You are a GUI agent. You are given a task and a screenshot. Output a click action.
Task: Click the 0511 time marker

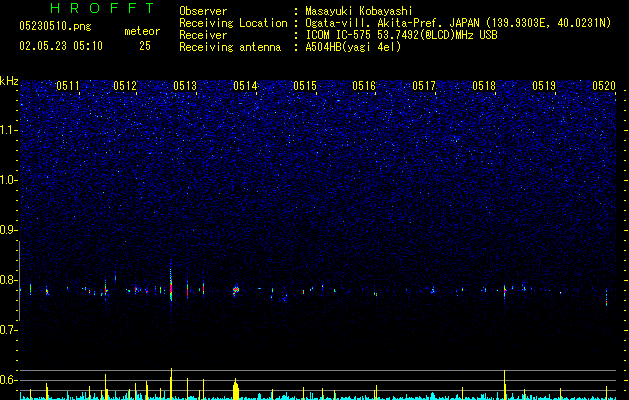click(x=68, y=86)
